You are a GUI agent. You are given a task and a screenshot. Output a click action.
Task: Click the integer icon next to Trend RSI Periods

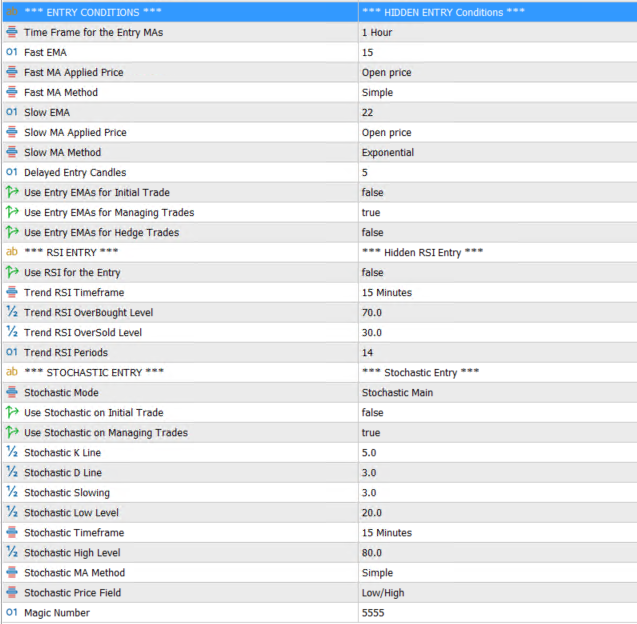[x=12, y=352]
